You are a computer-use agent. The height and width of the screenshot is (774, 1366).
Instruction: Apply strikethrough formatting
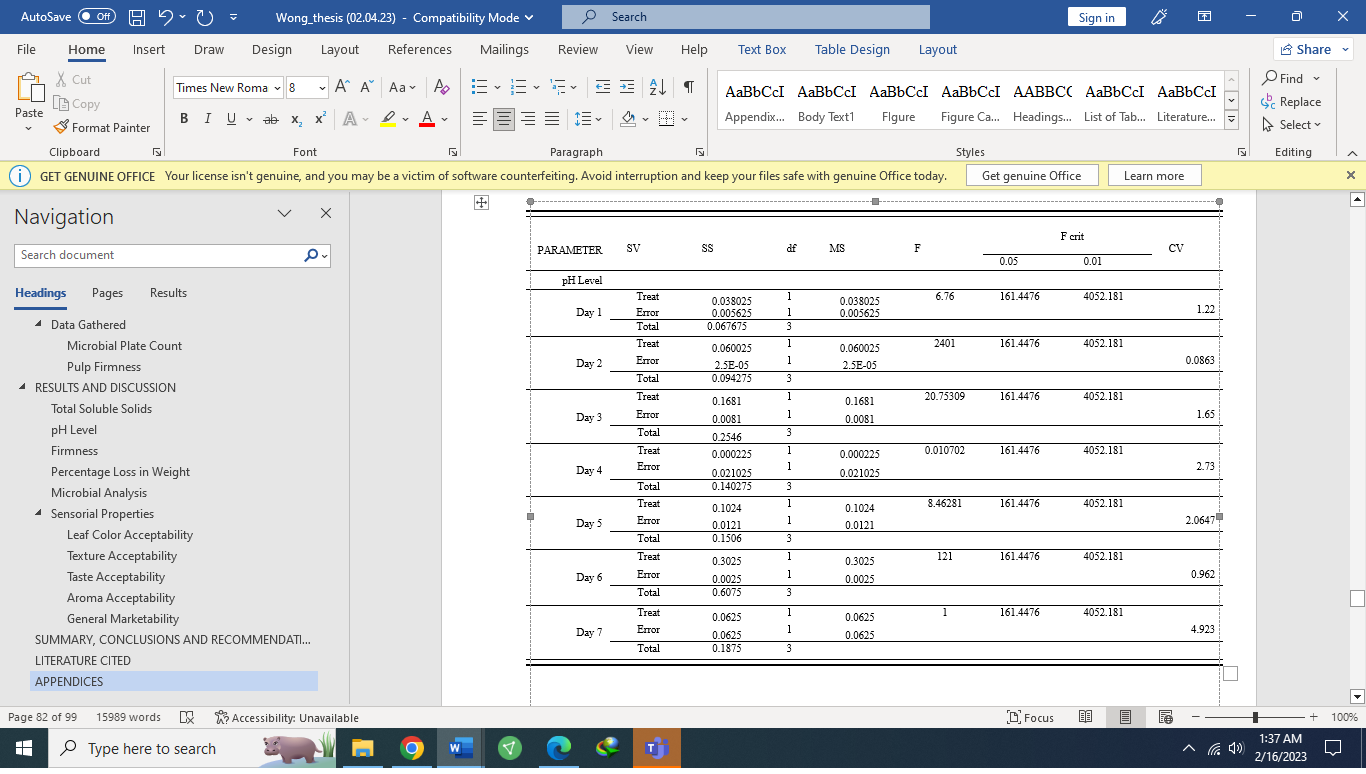tap(269, 118)
